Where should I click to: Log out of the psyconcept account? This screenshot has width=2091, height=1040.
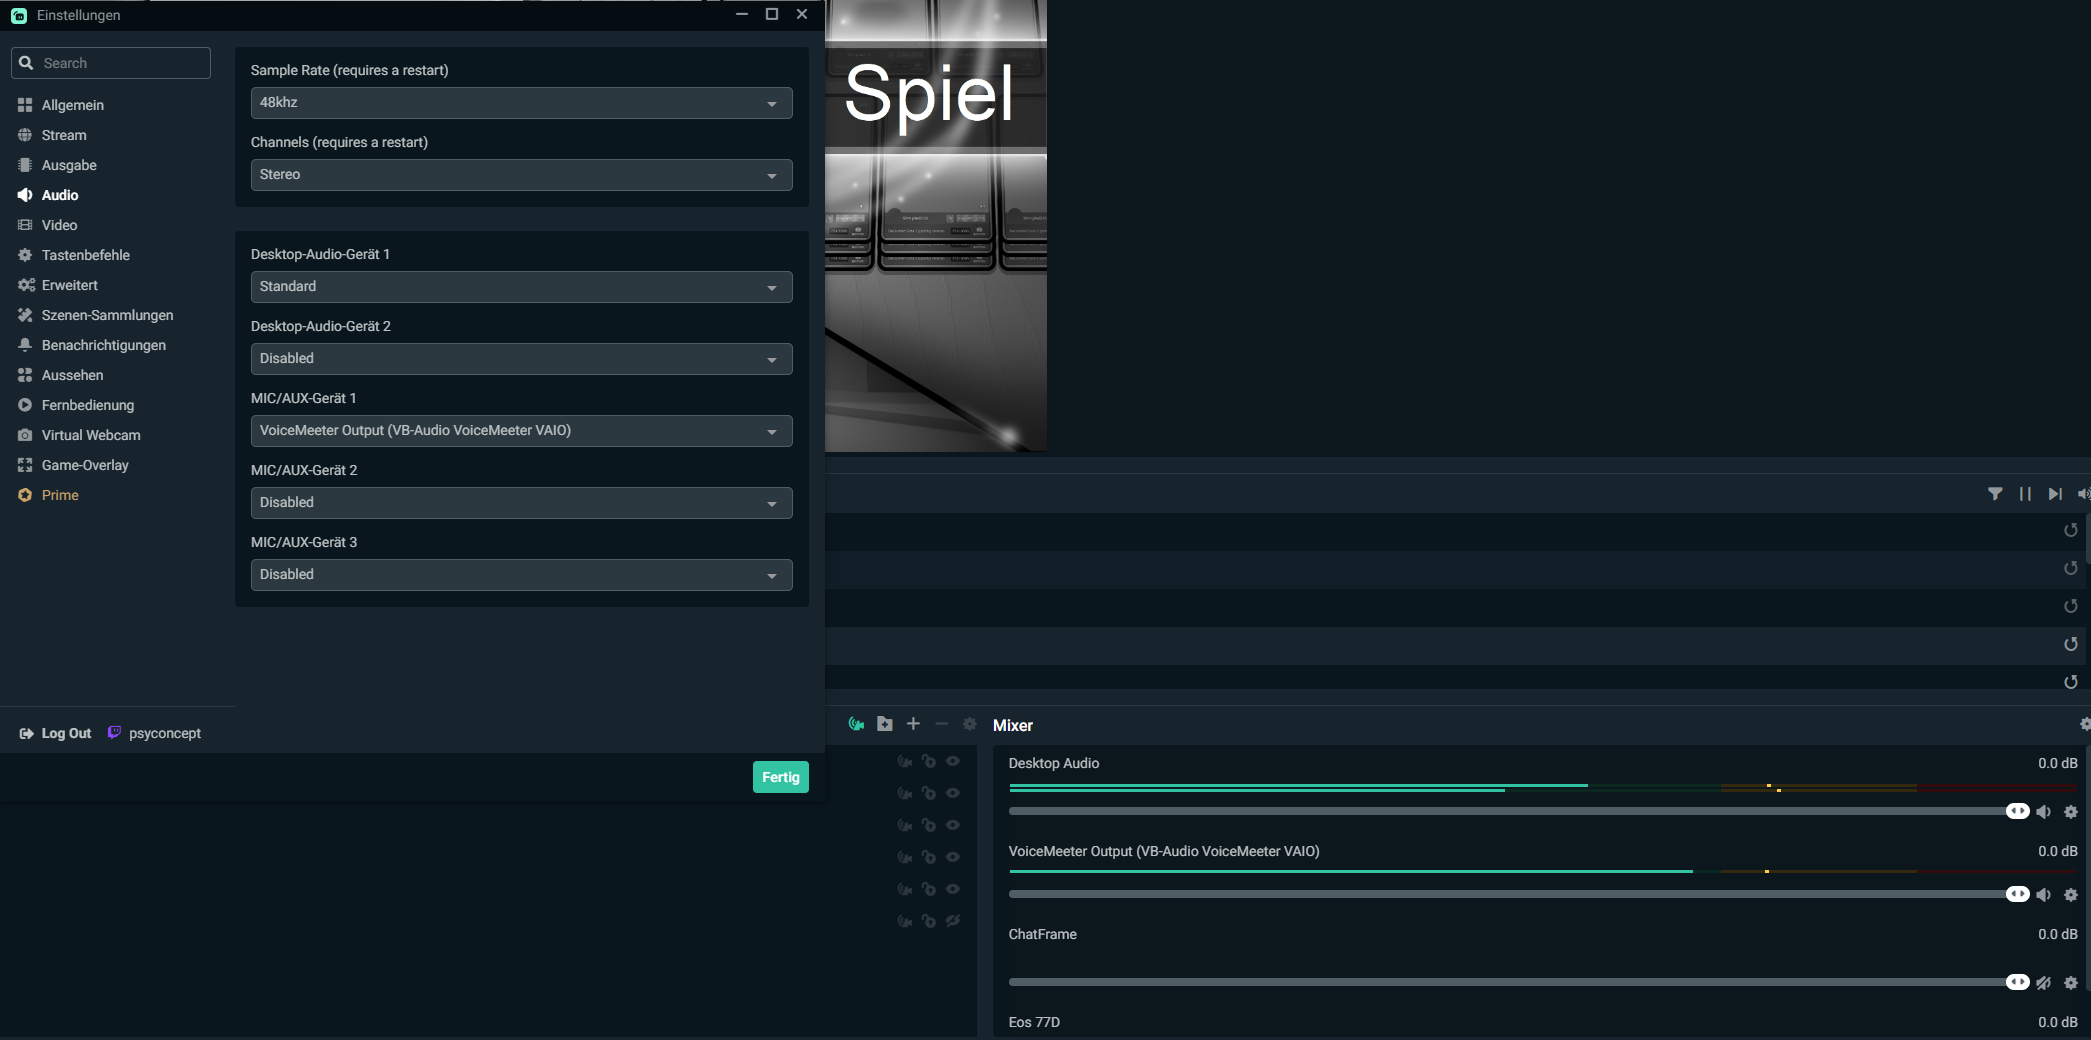pos(55,732)
